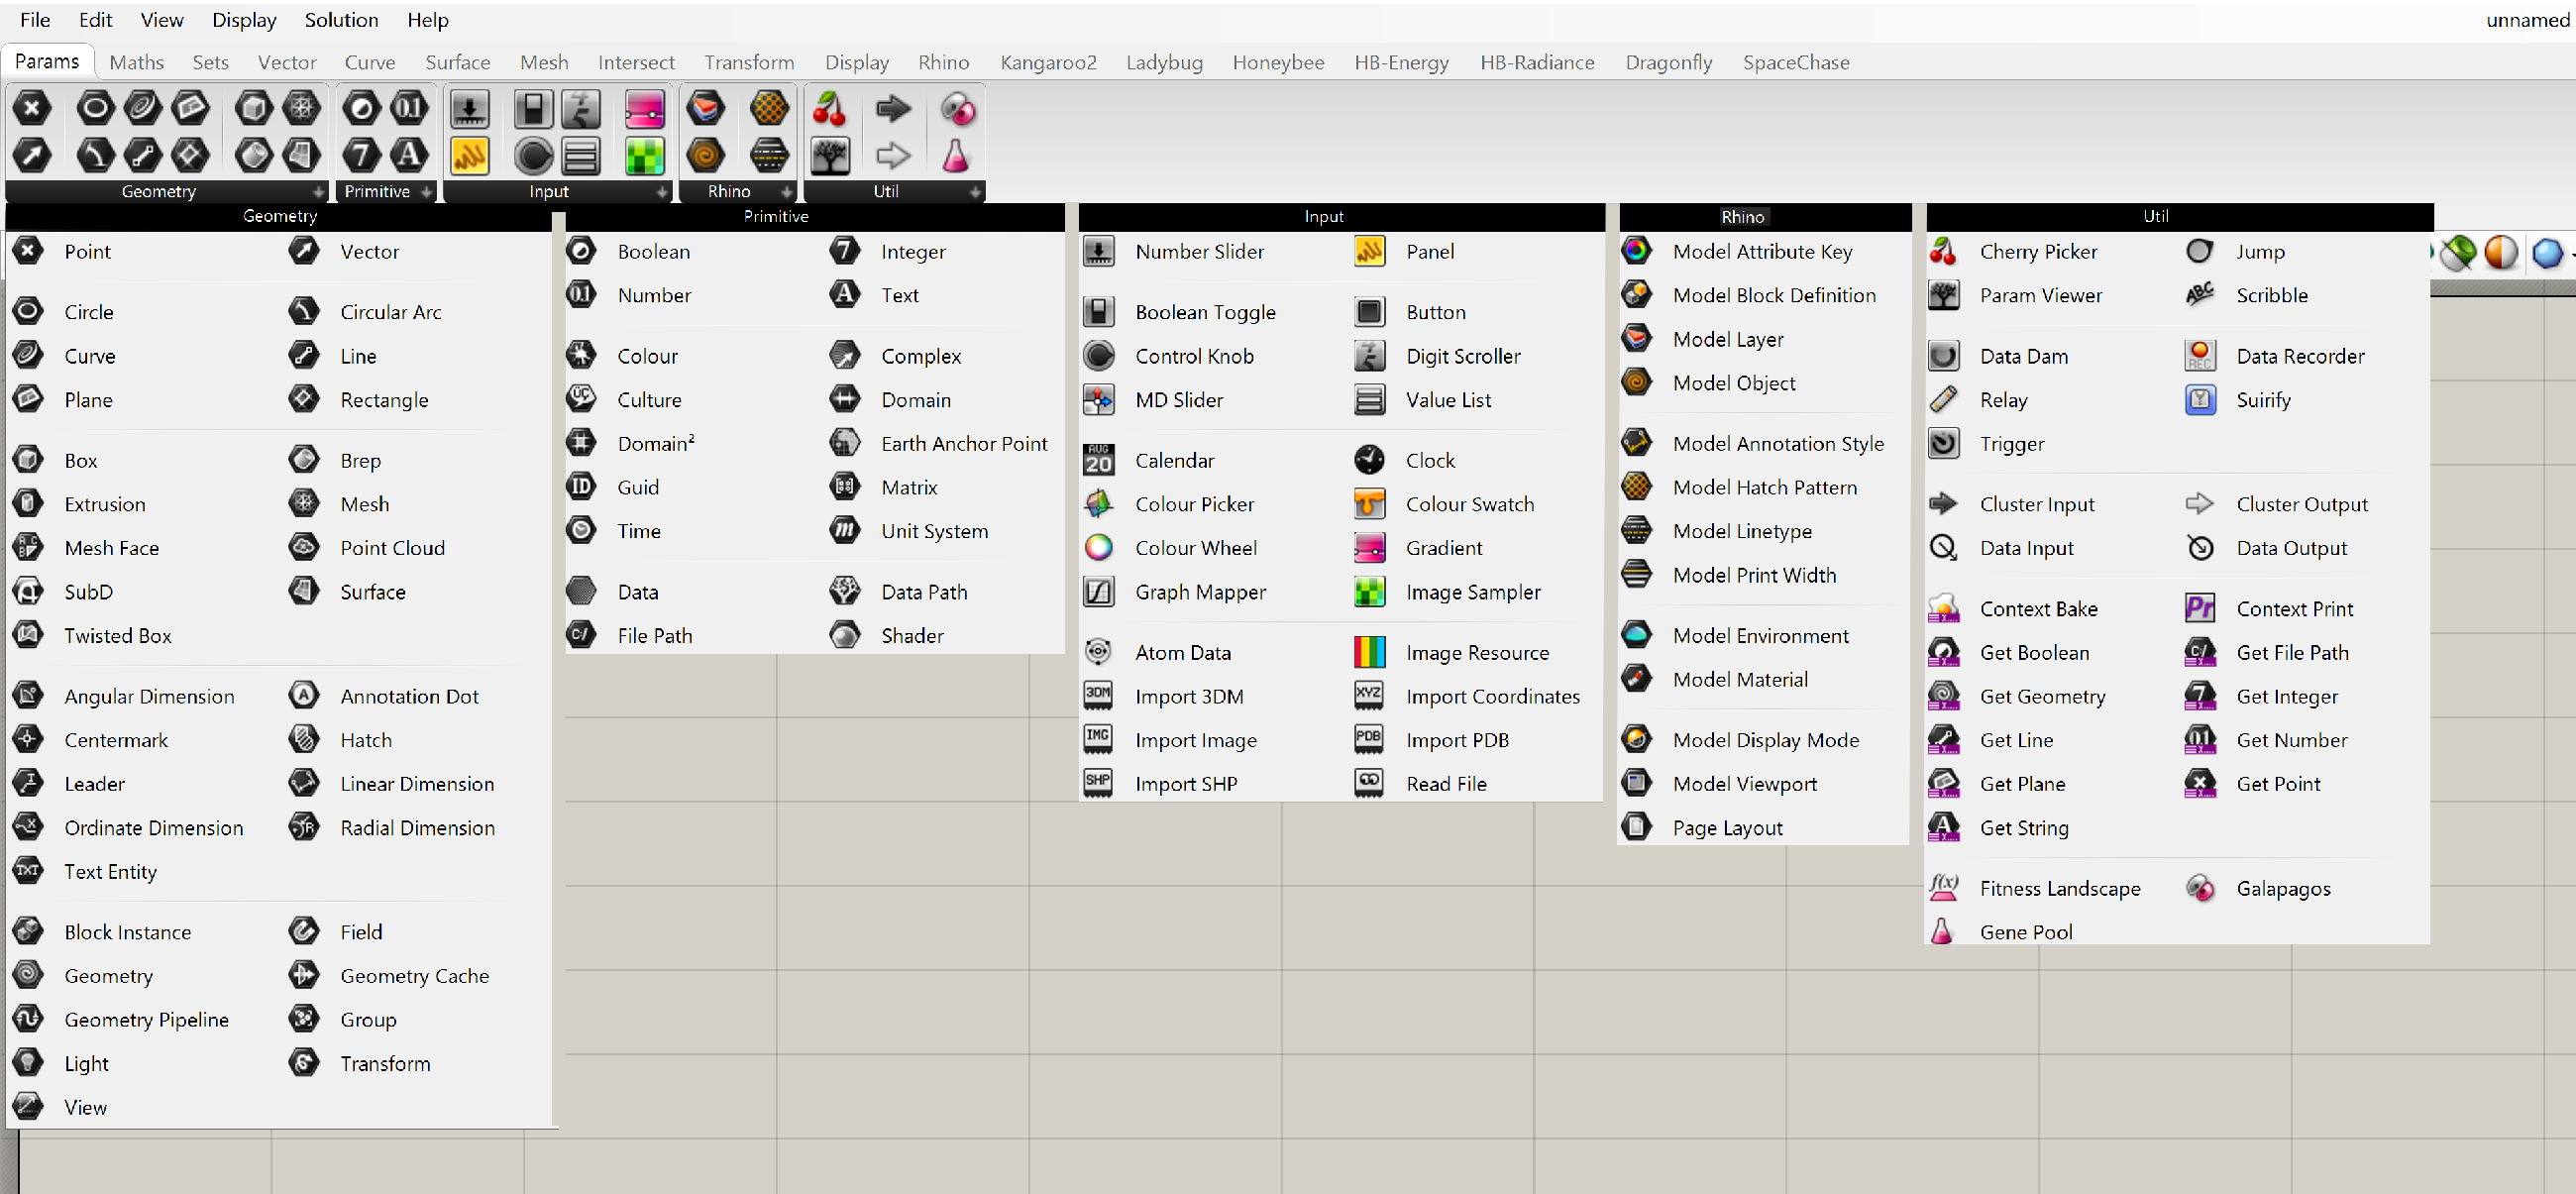Viewport: 2576px width, 1194px height.
Task: Choose the Button input component
Action: pyautogui.click(x=1434, y=312)
